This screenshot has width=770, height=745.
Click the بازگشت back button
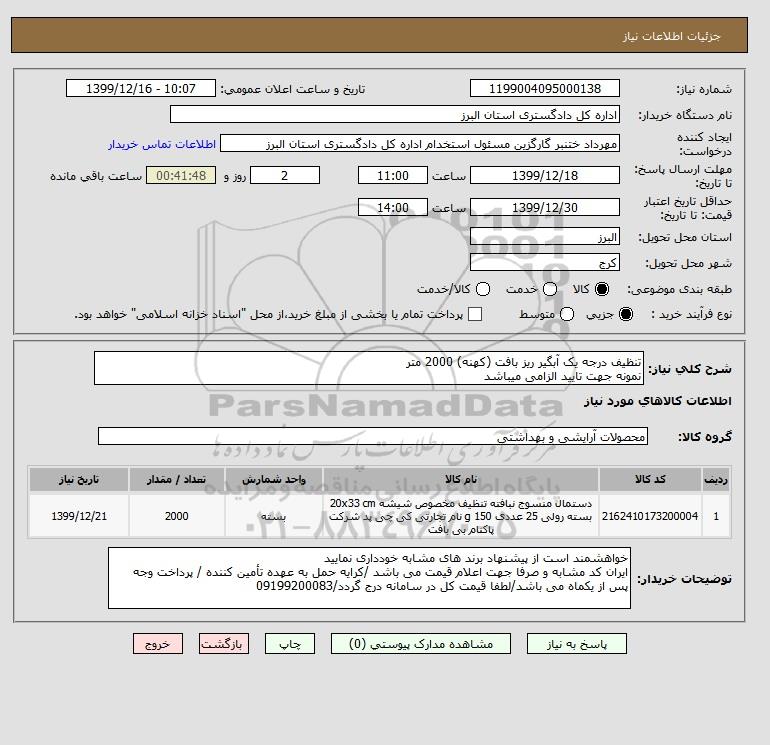click(224, 644)
